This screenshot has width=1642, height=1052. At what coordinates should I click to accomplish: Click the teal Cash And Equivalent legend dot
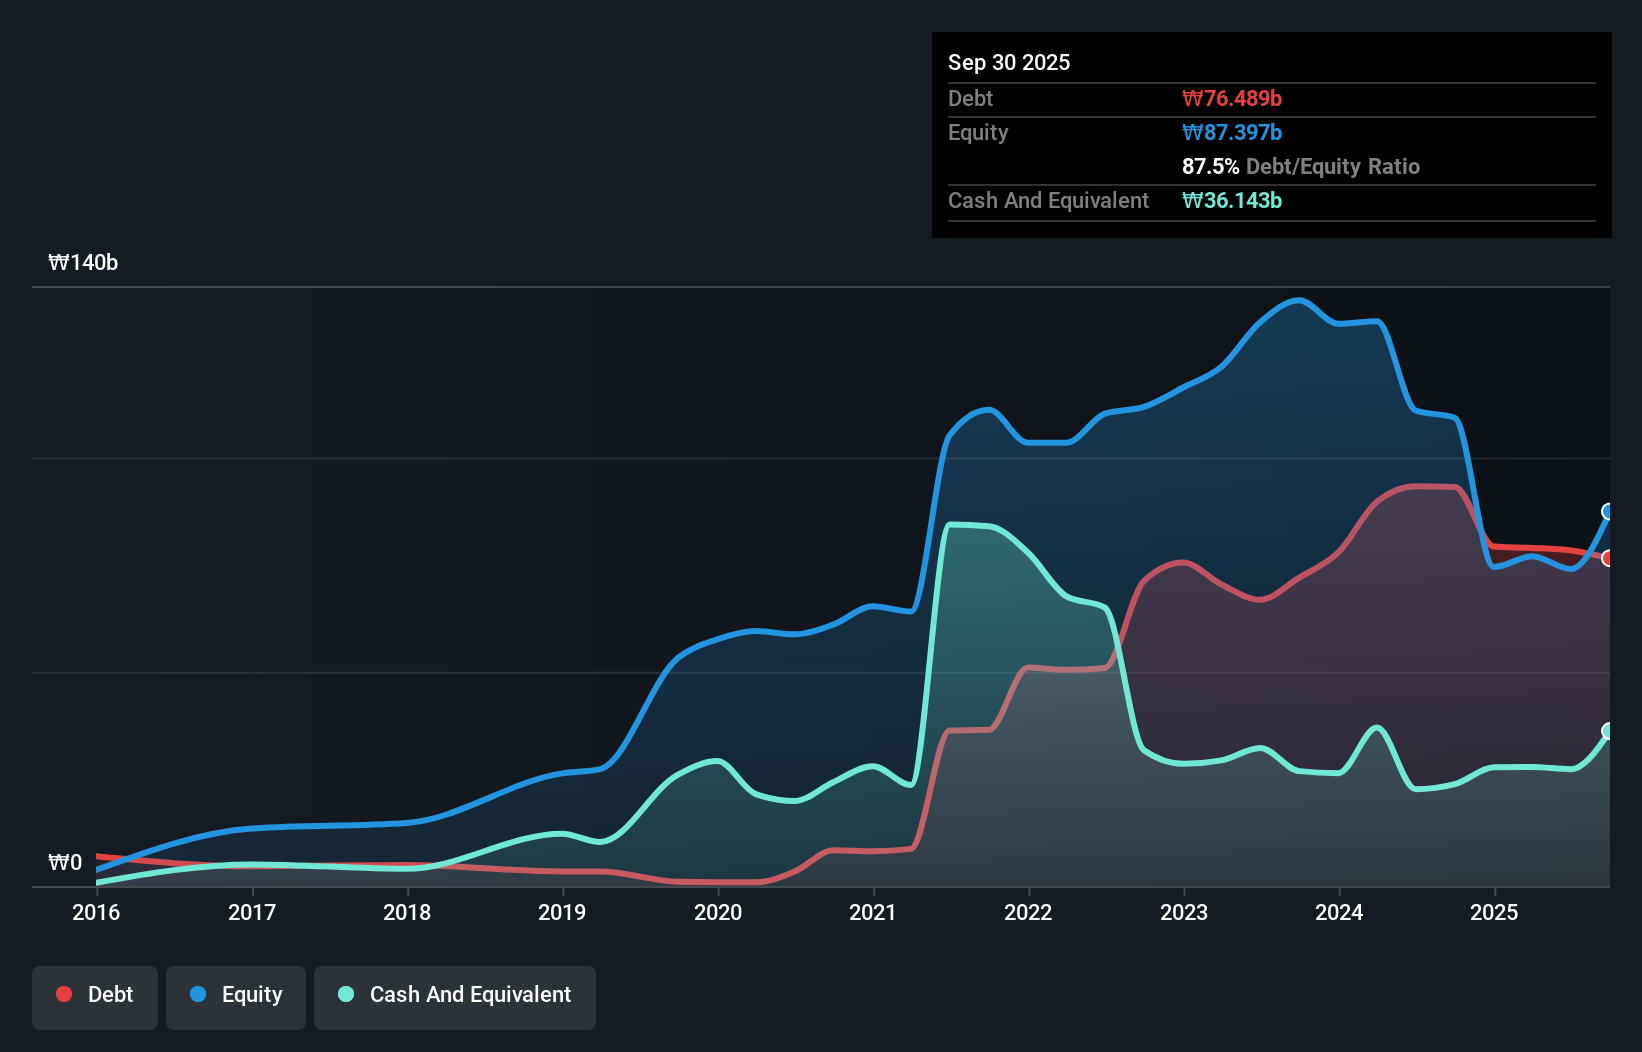tap(344, 994)
